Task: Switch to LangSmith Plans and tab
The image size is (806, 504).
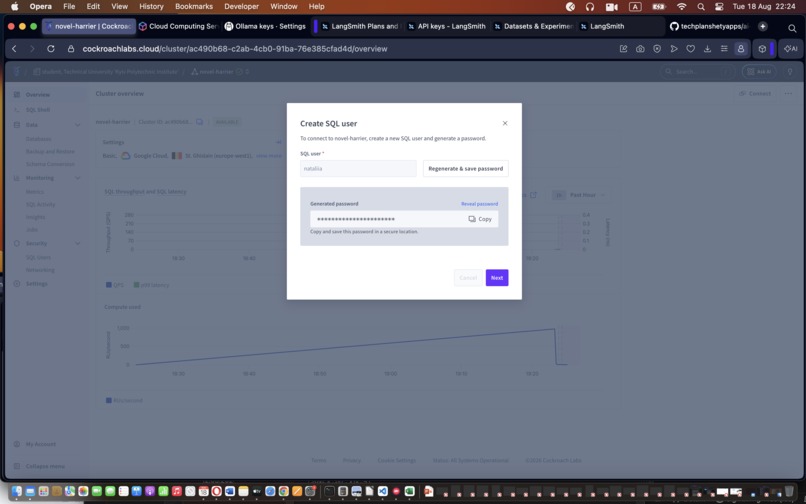Action: pyautogui.click(x=360, y=26)
